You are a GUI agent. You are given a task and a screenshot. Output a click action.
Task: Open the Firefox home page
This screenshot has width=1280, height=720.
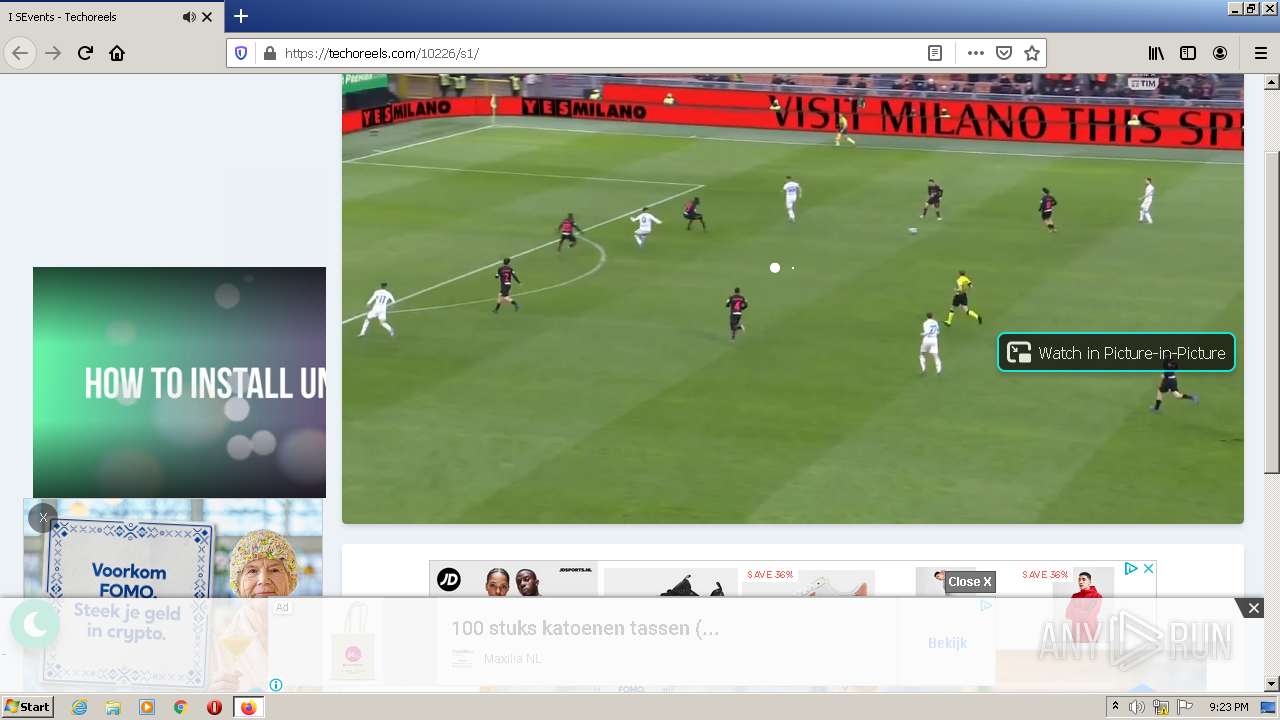pos(117,53)
